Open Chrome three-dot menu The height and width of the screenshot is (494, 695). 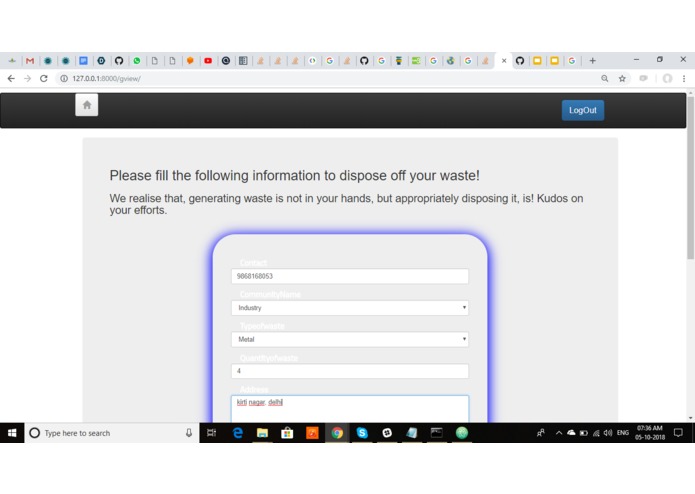coord(684,78)
